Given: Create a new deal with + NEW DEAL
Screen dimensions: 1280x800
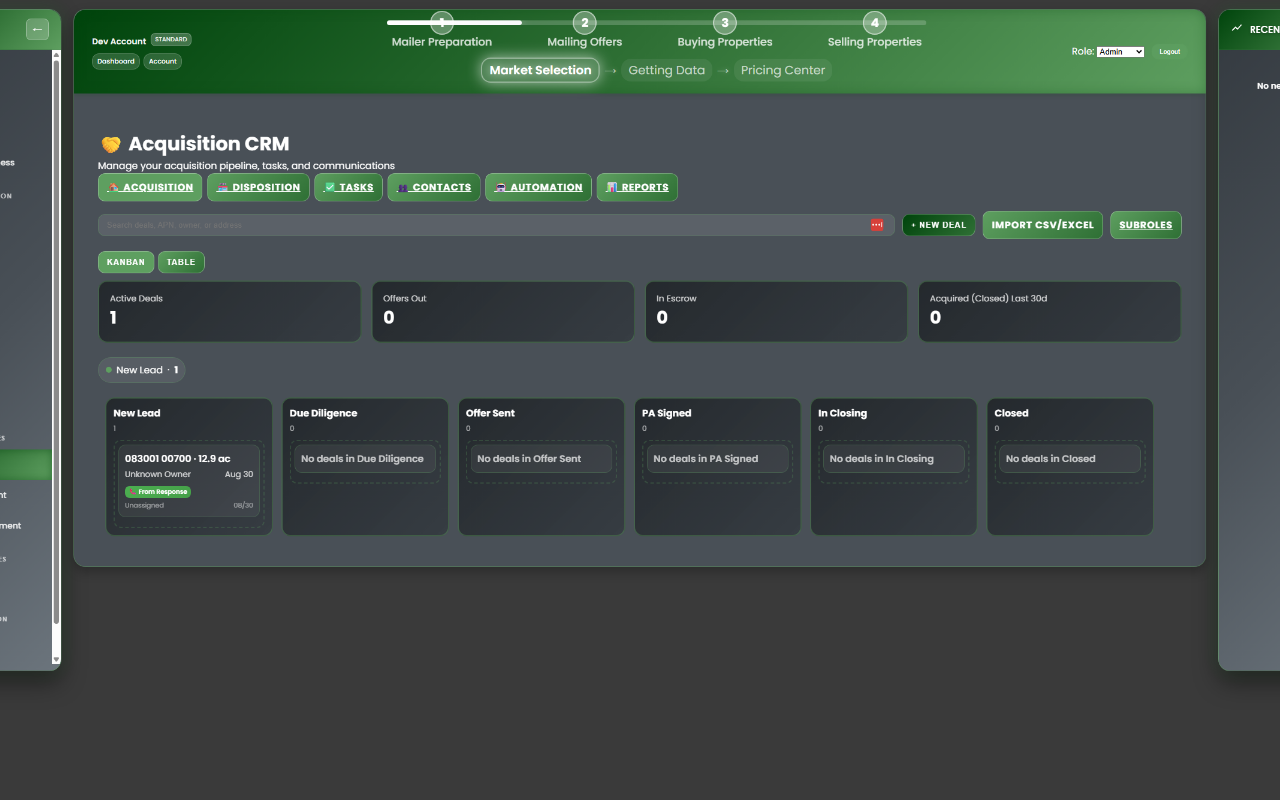Looking at the screenshot, I should pos(938,225).
